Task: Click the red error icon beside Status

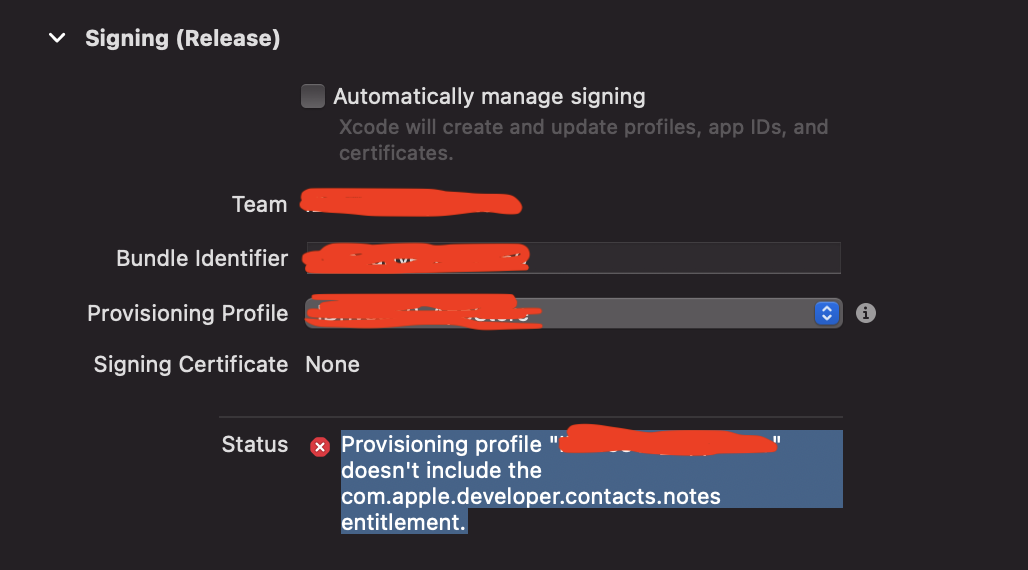Action: pyautogui.click(x=320, y=447)
